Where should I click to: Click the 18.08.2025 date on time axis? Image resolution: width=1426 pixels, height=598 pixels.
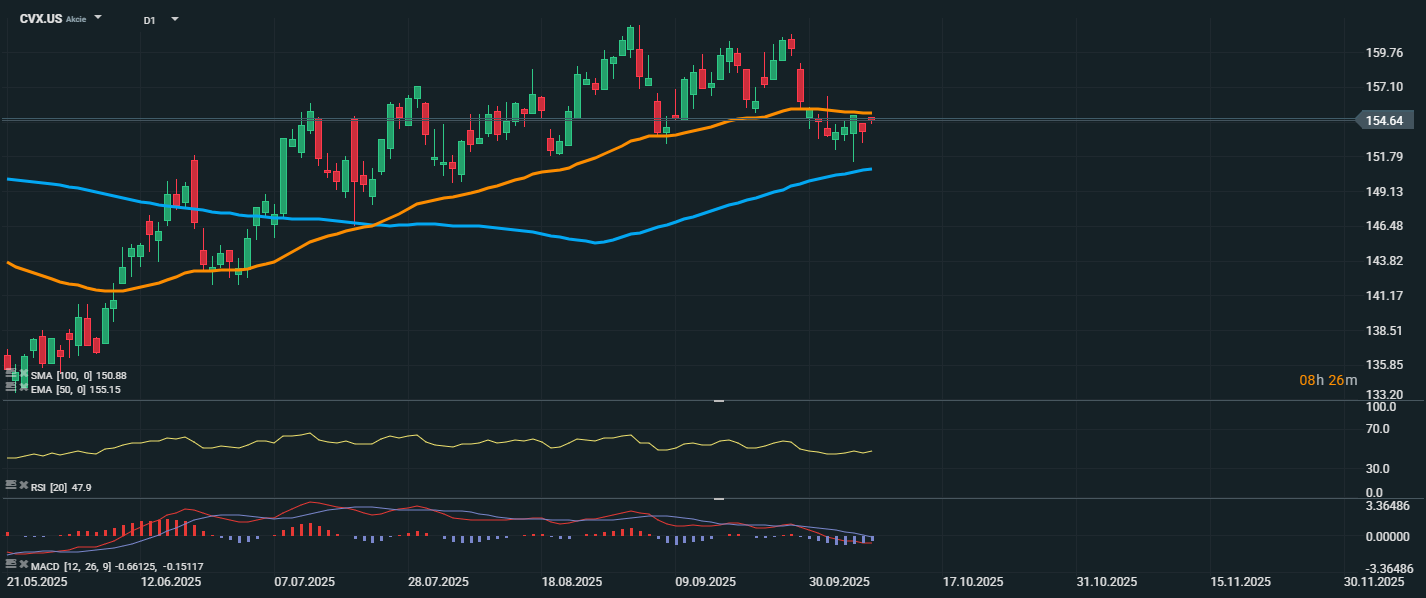tap(571, 582)
